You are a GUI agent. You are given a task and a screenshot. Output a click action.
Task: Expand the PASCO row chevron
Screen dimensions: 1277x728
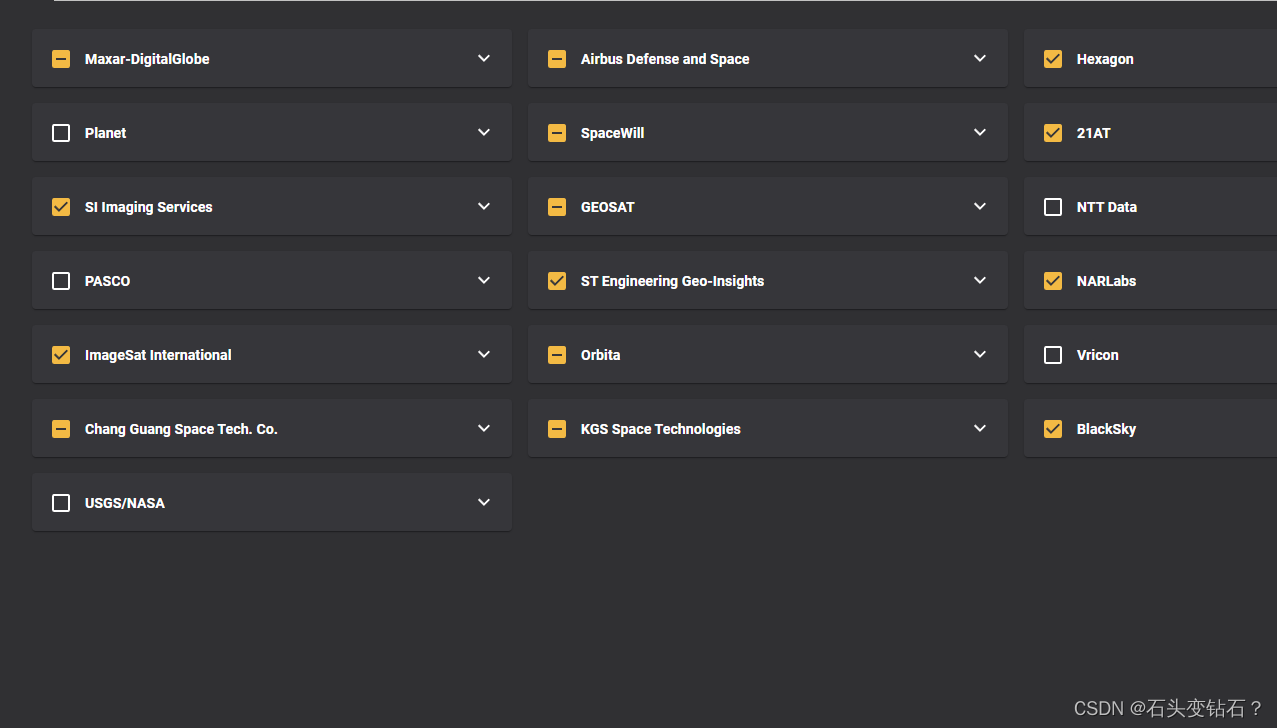[x=484, y=281]
